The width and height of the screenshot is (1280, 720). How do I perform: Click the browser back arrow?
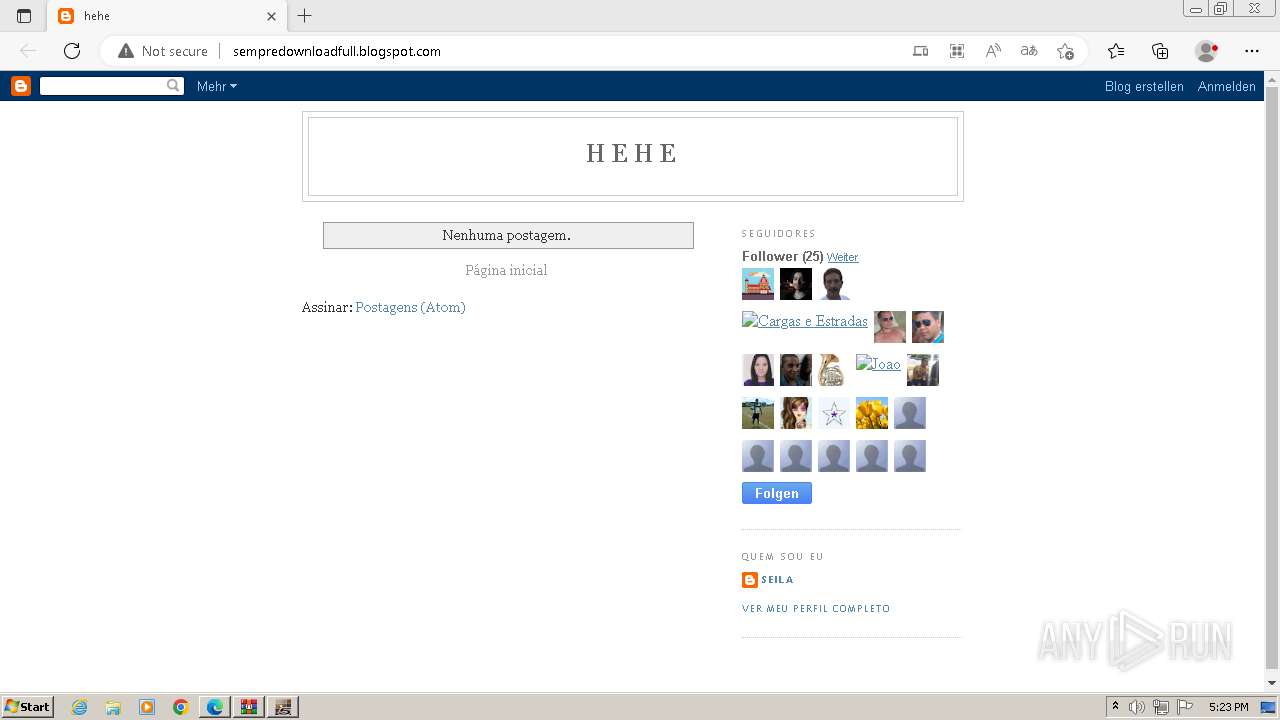pos(28,51)
